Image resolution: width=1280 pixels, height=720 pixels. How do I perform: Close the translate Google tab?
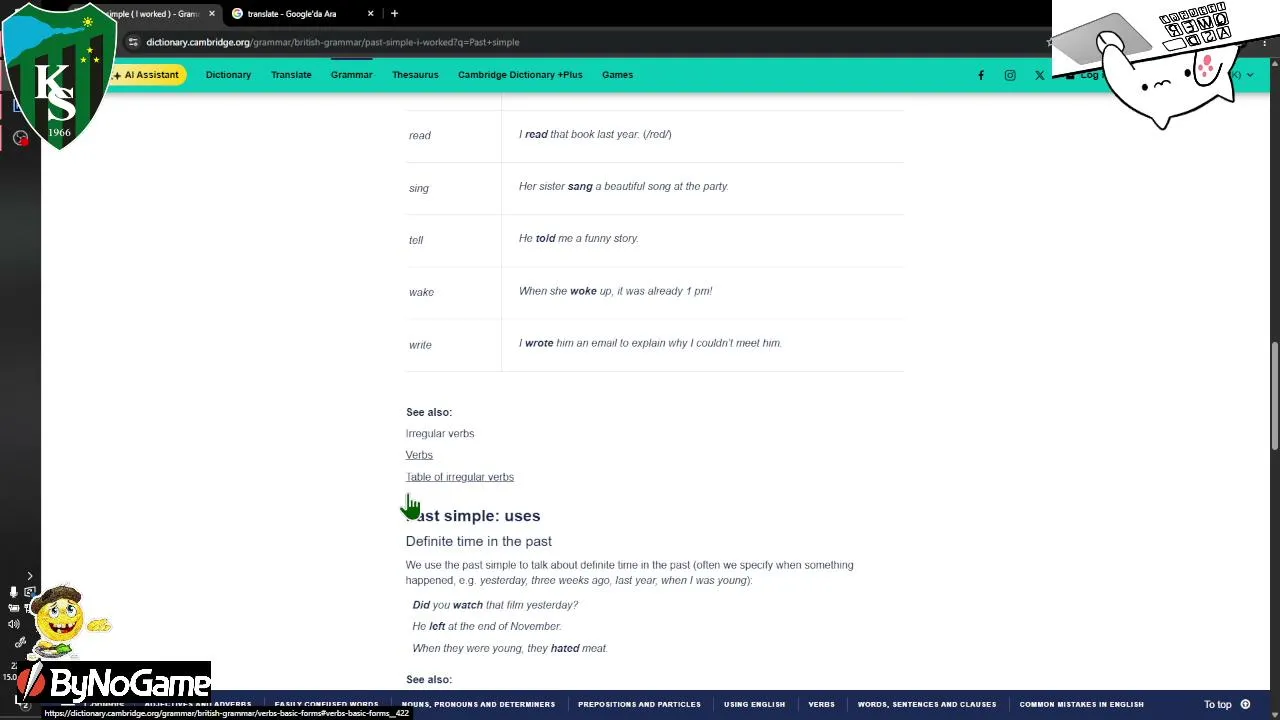(x=371, y=14)
